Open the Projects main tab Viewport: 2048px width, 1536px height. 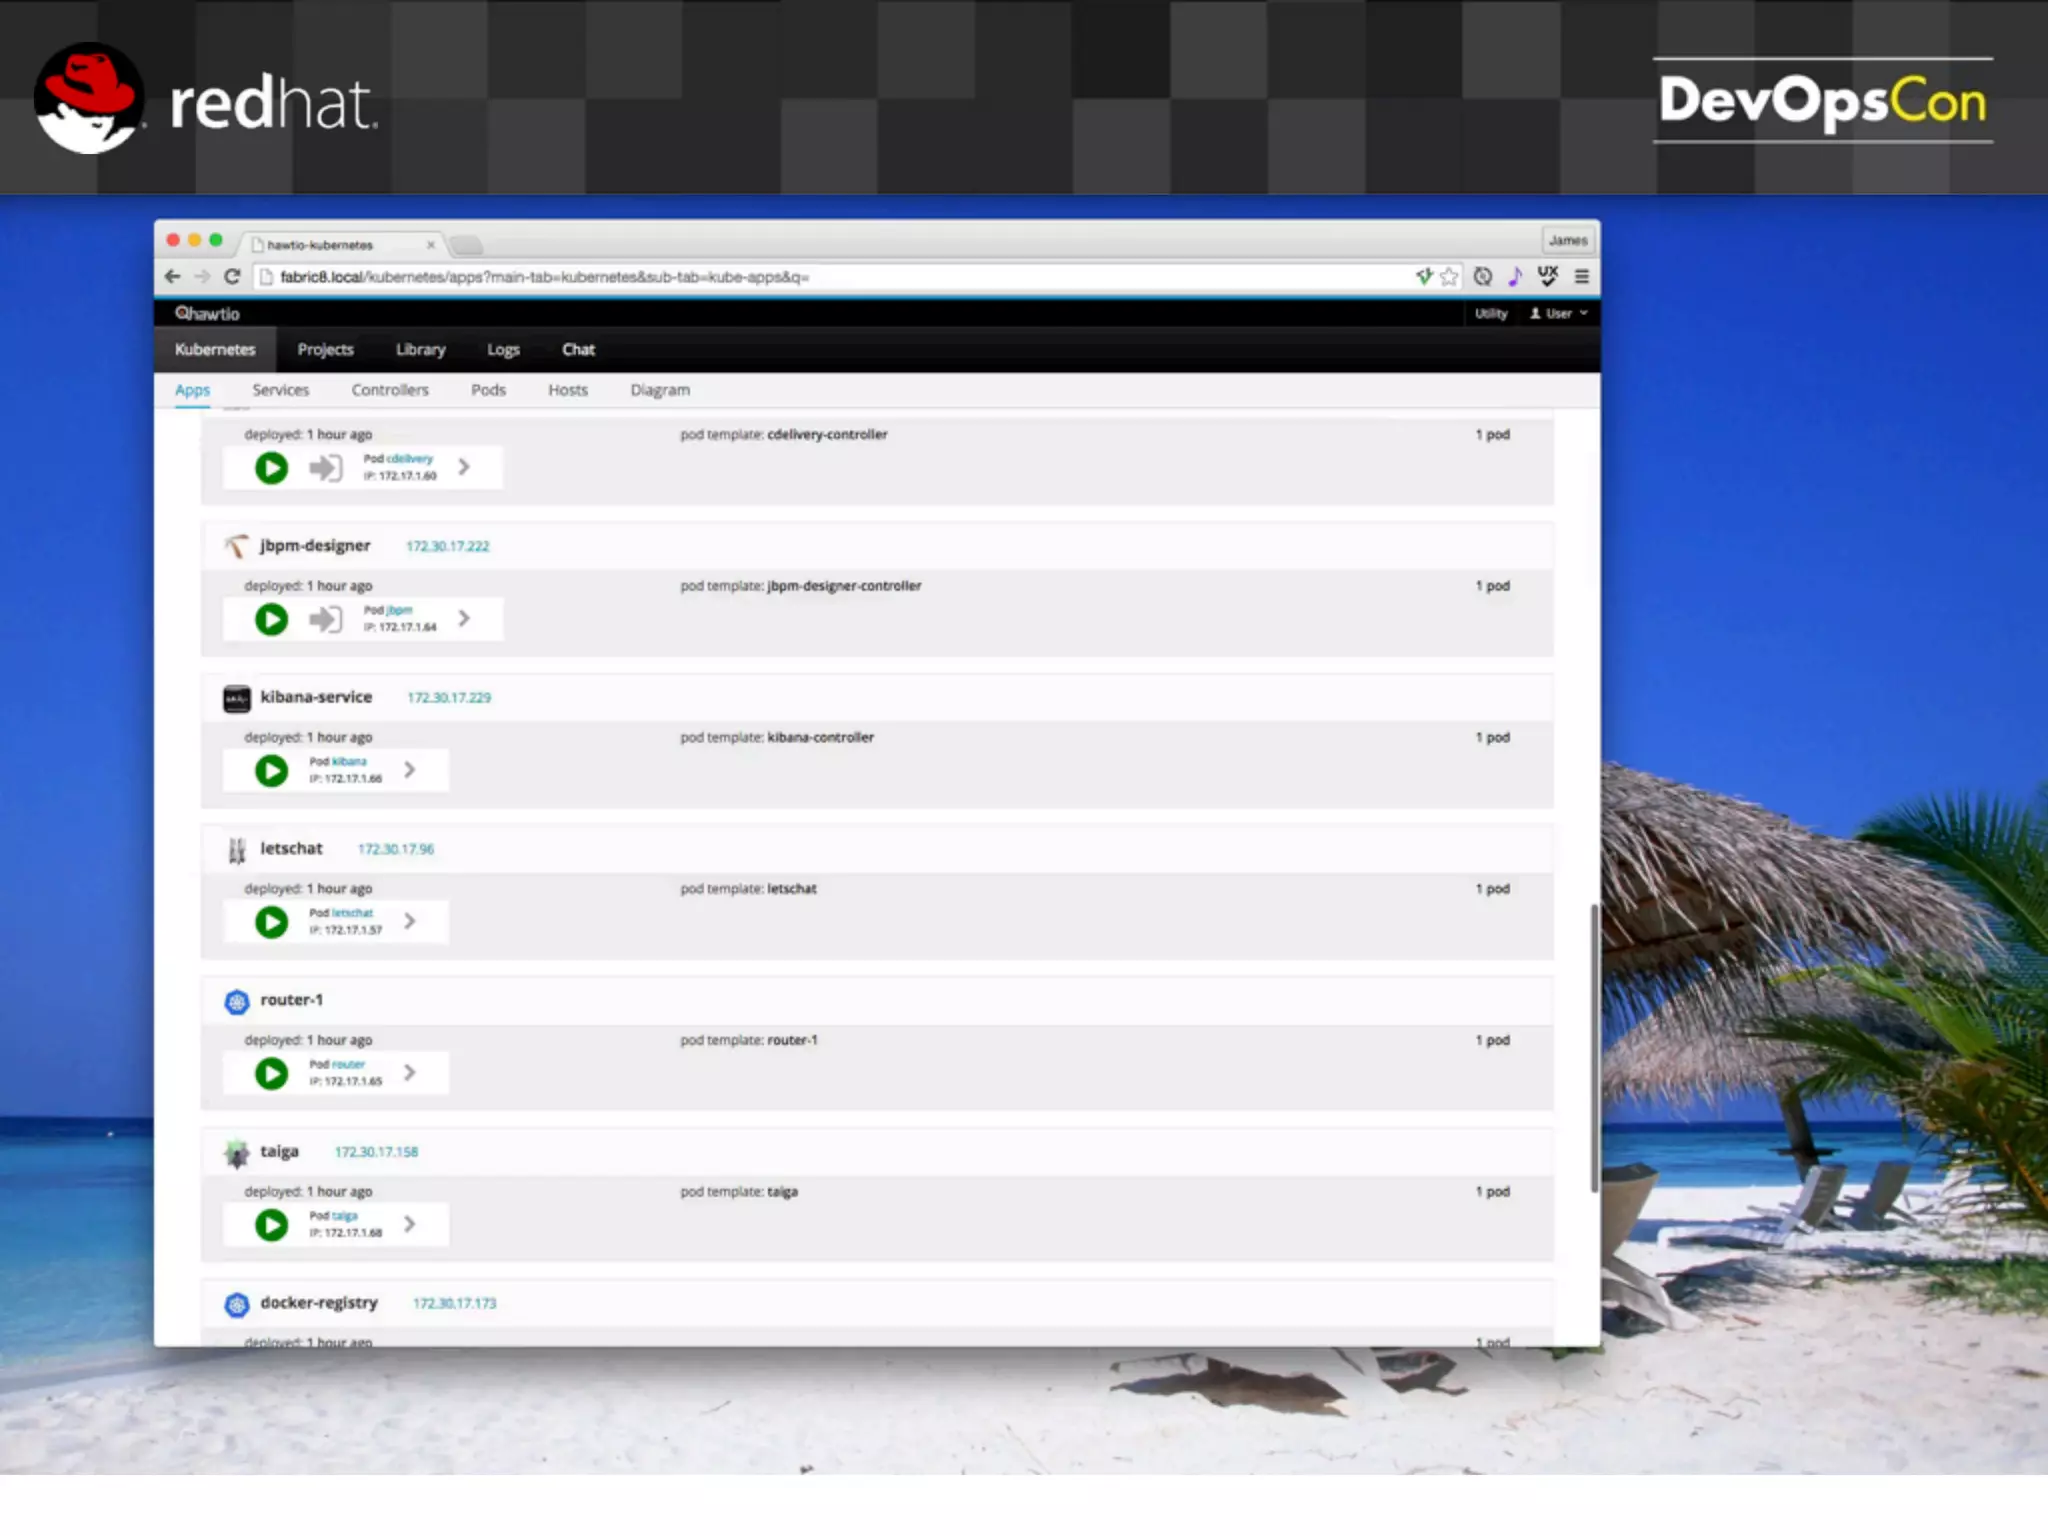(325, 349)
